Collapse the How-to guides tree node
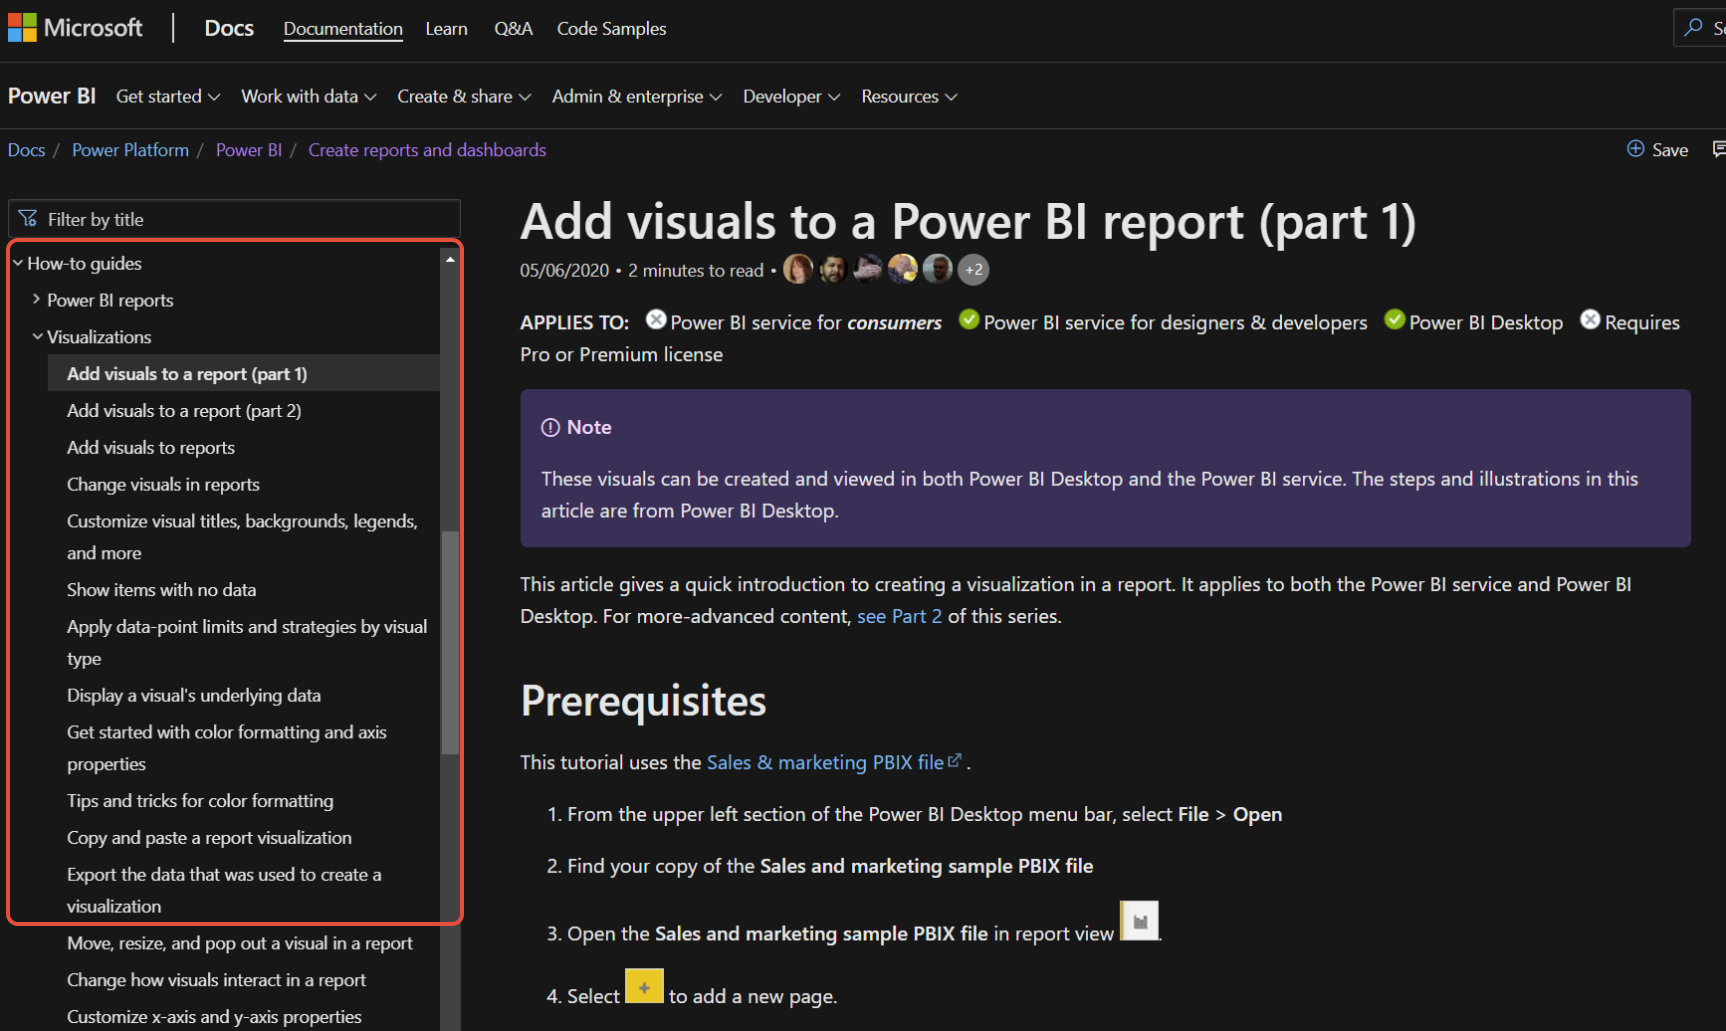Viewport: 1726px width, 1031px height. 18,263
